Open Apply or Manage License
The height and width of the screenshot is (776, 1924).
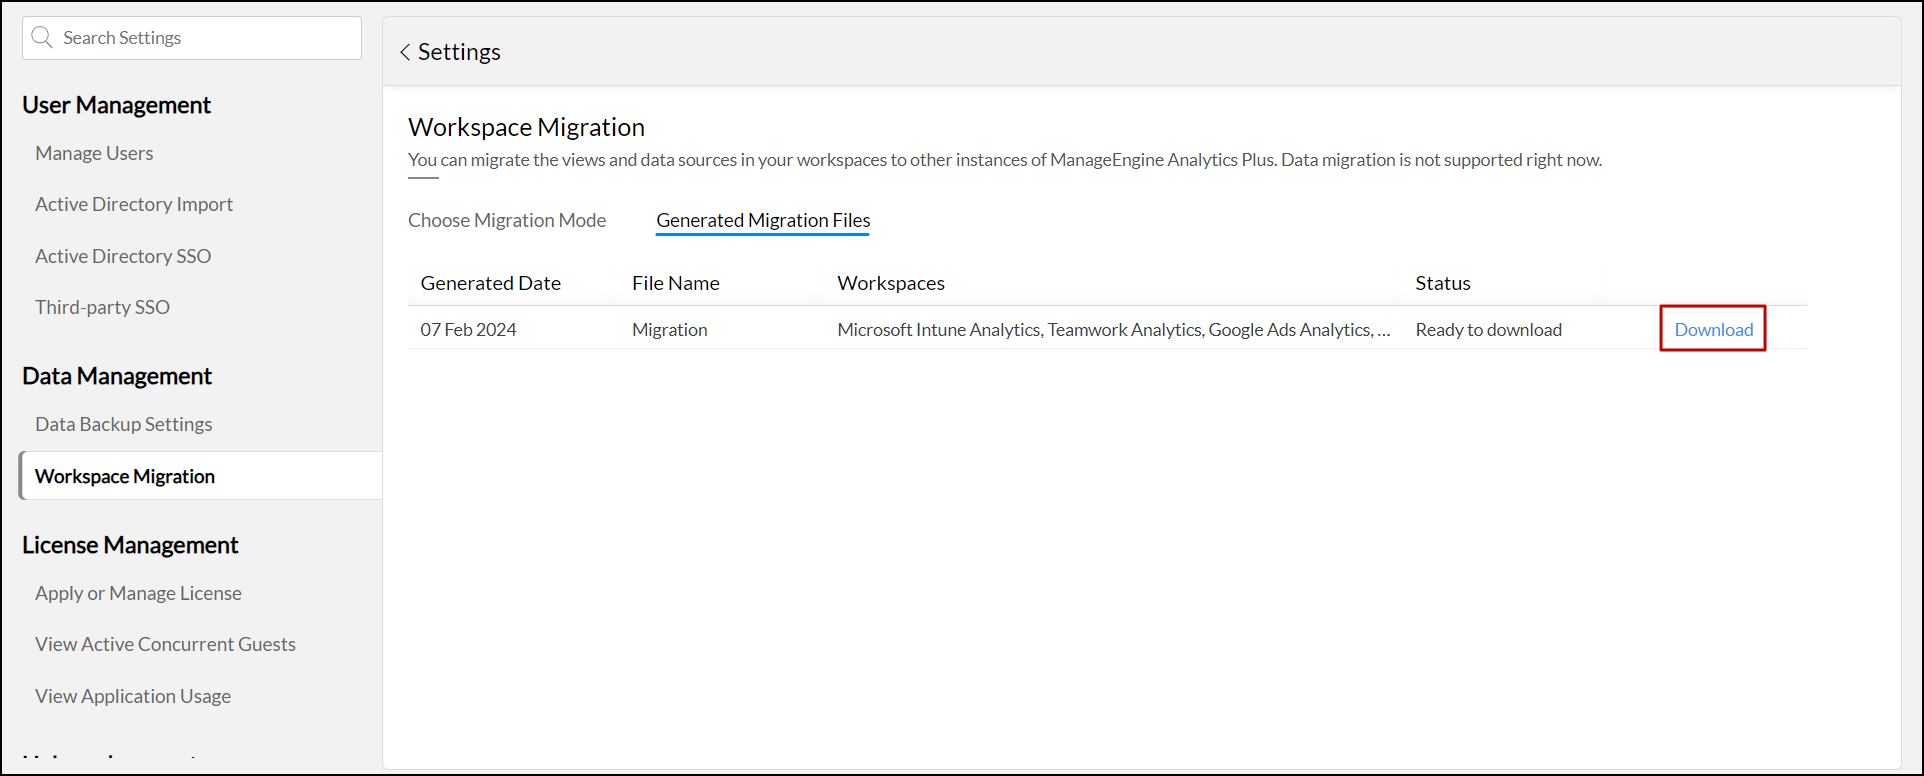pos(138,593)
